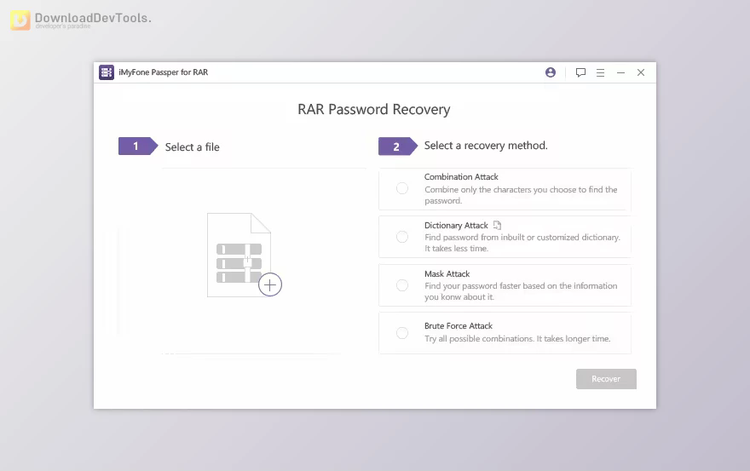Select Dictionary Attack radio button
This screenshot has width=750, height=471.
tap(402, 237)
